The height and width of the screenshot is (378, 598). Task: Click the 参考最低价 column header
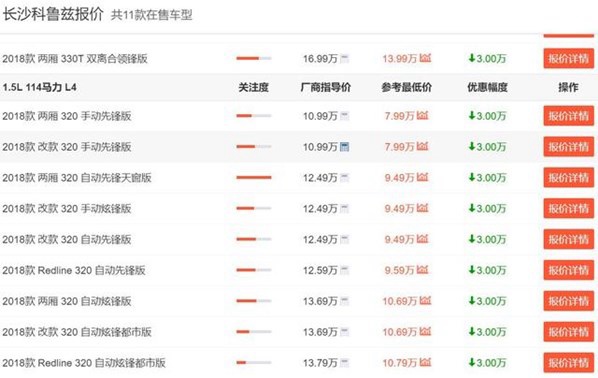point(407,87)
